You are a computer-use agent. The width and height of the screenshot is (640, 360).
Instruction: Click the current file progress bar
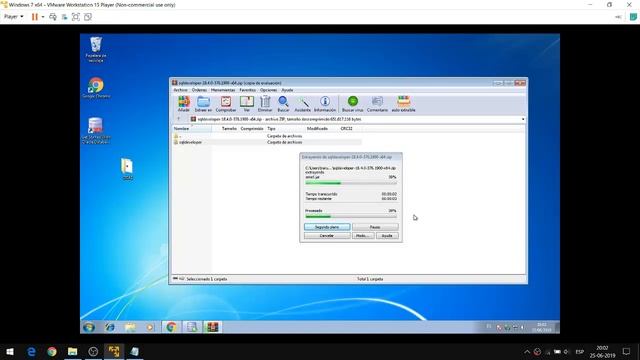(351, 183)
